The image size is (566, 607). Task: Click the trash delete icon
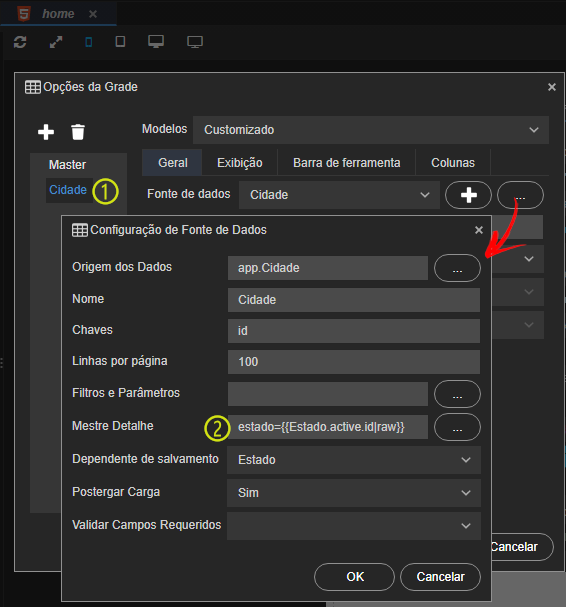78,132
